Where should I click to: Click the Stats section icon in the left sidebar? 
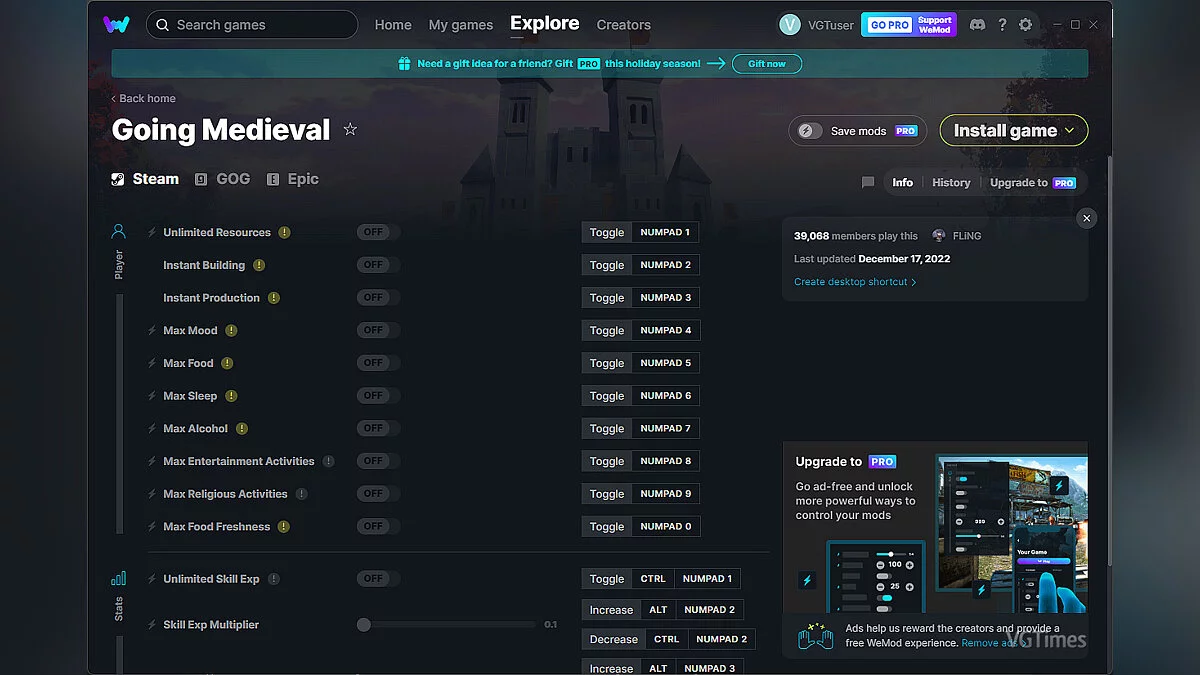click(119, 578)
